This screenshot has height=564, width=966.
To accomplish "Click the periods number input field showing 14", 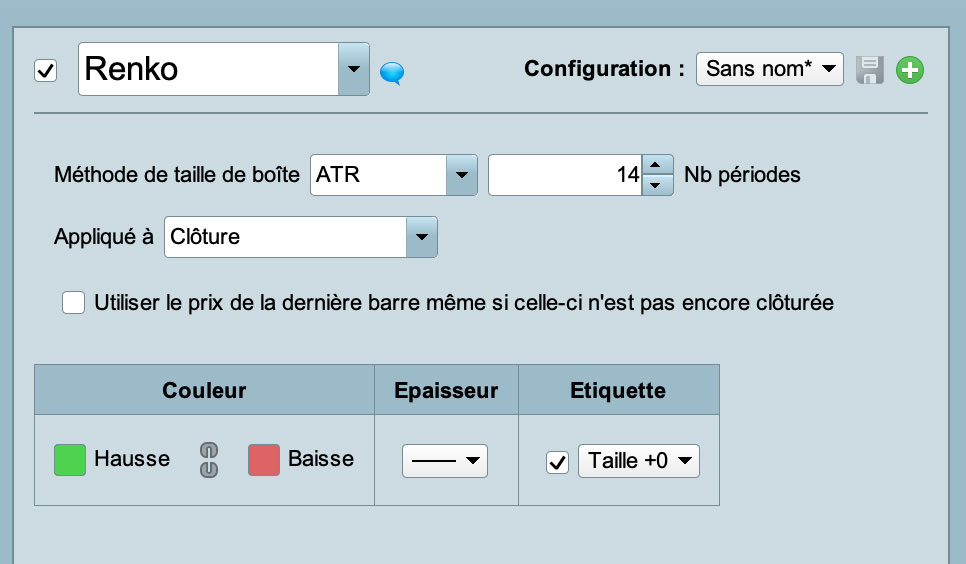I will pos(564,175).
